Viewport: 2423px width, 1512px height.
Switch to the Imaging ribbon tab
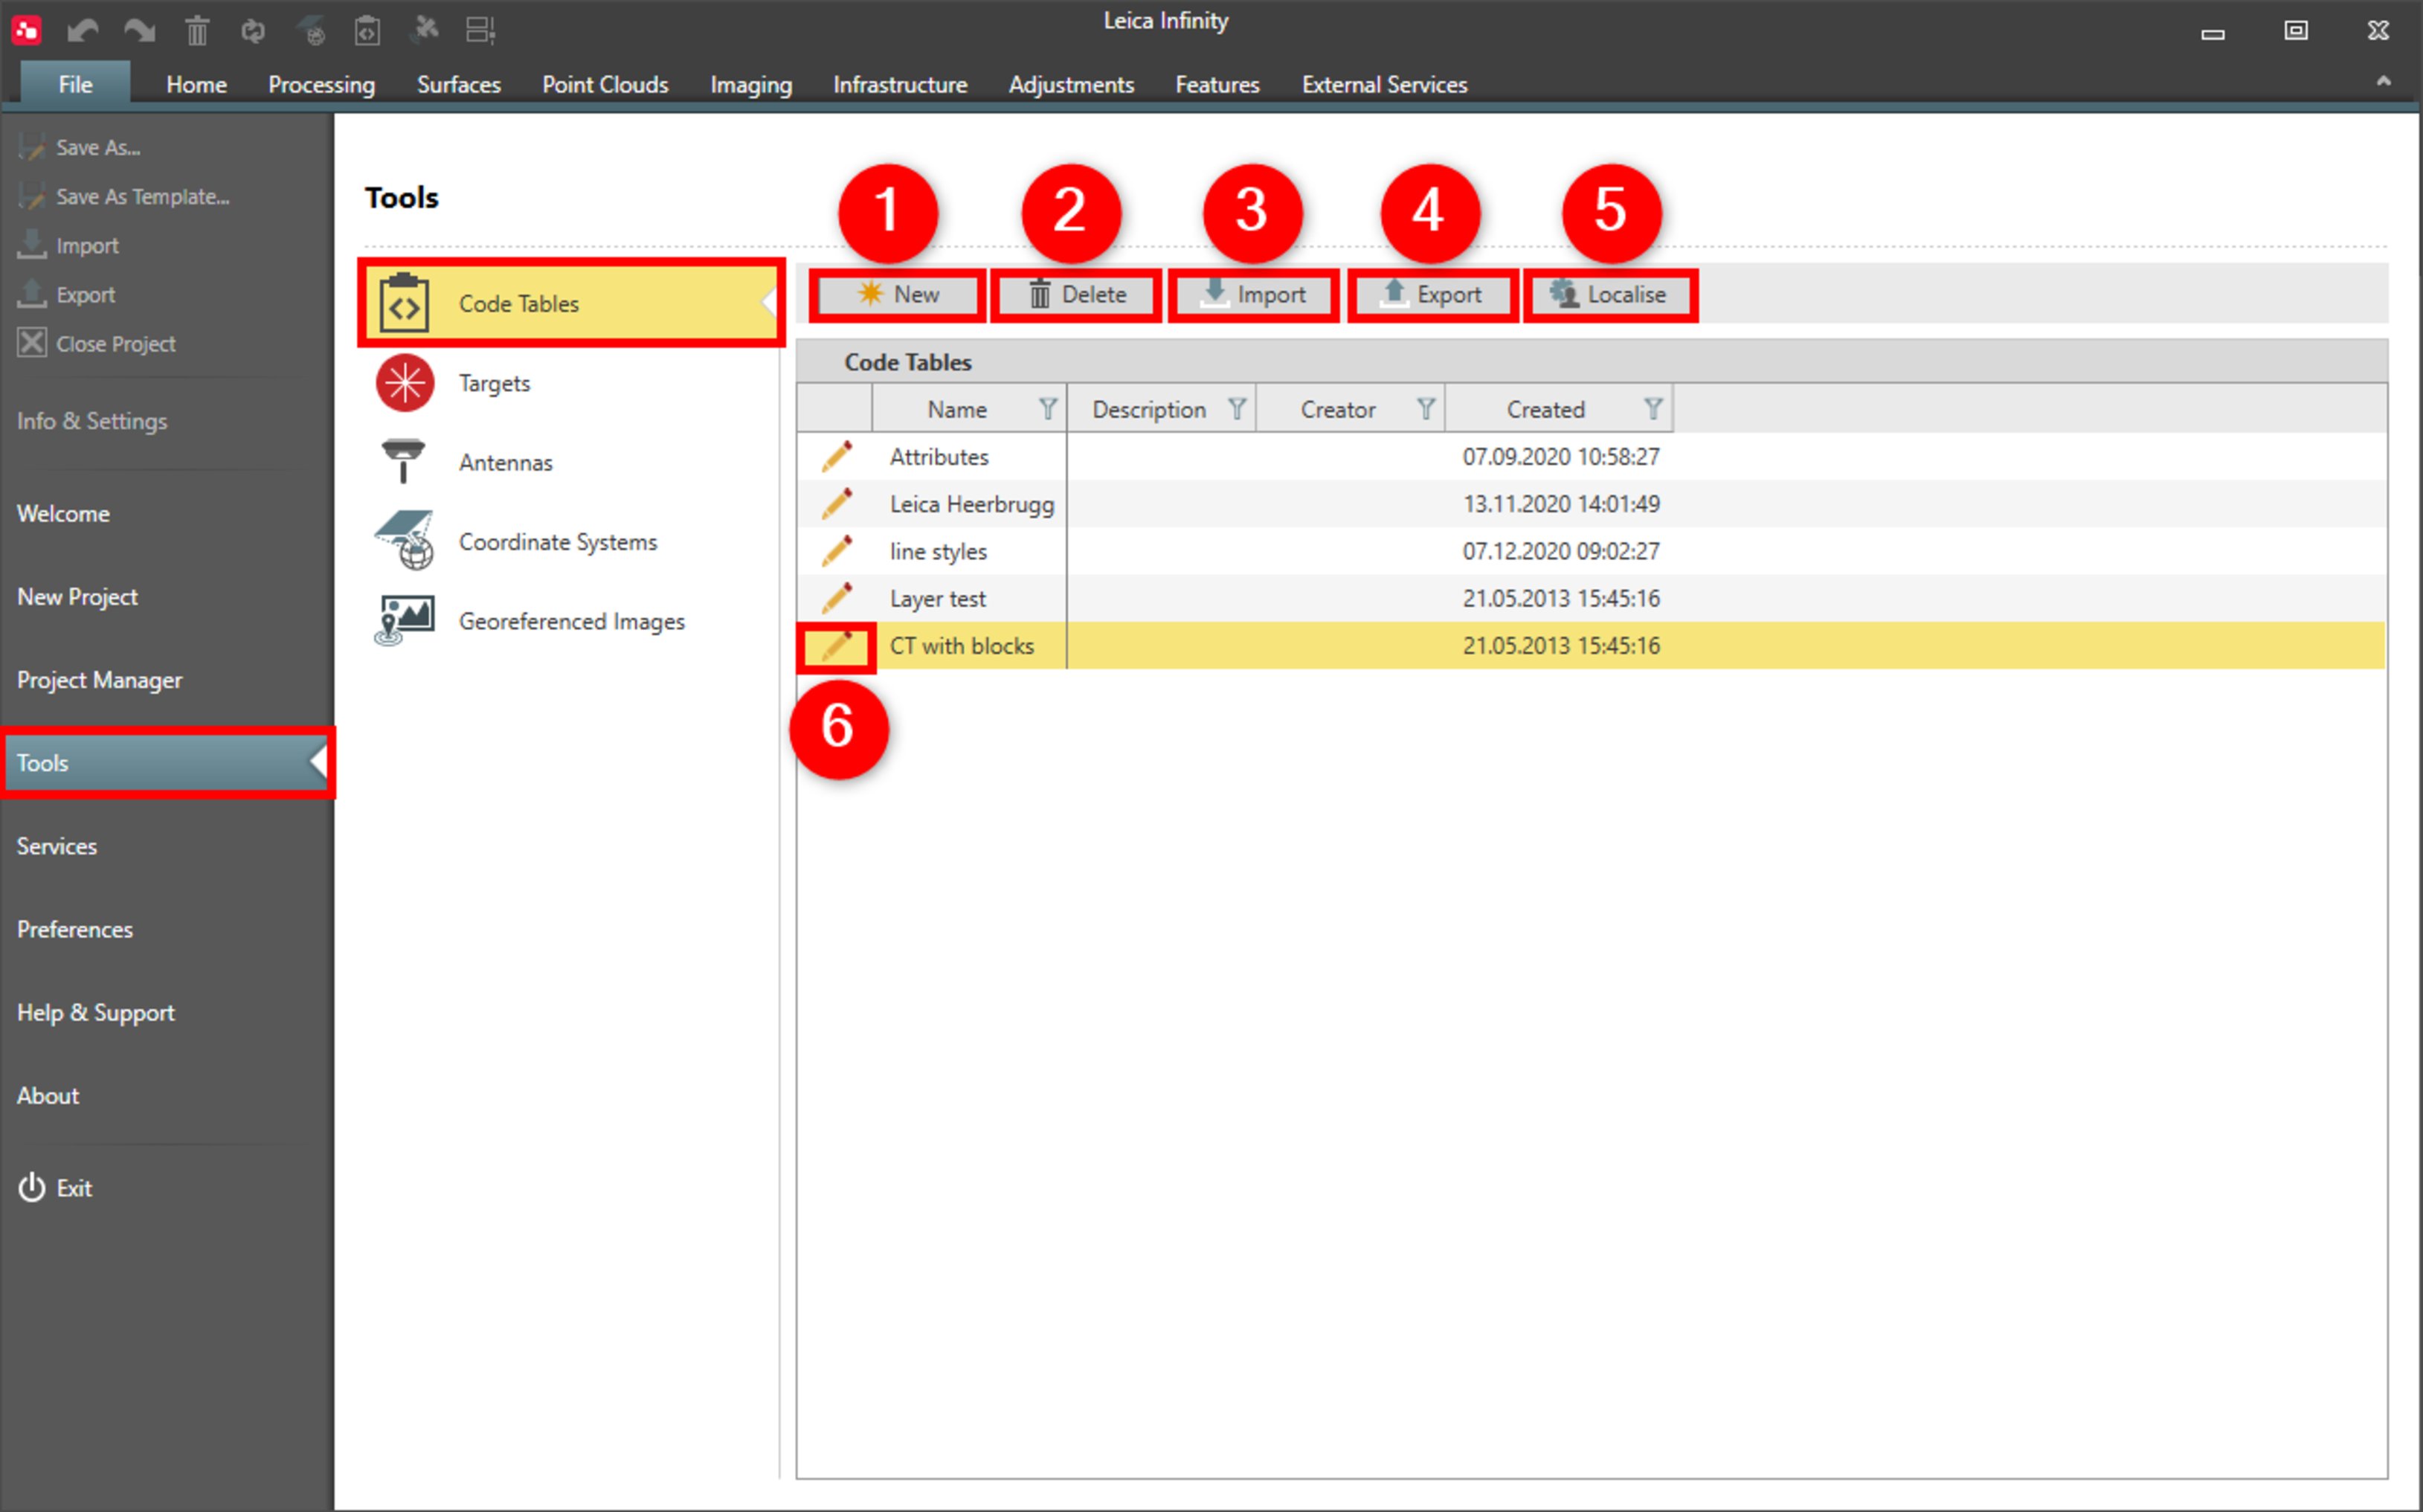click(x=750, y=84)
